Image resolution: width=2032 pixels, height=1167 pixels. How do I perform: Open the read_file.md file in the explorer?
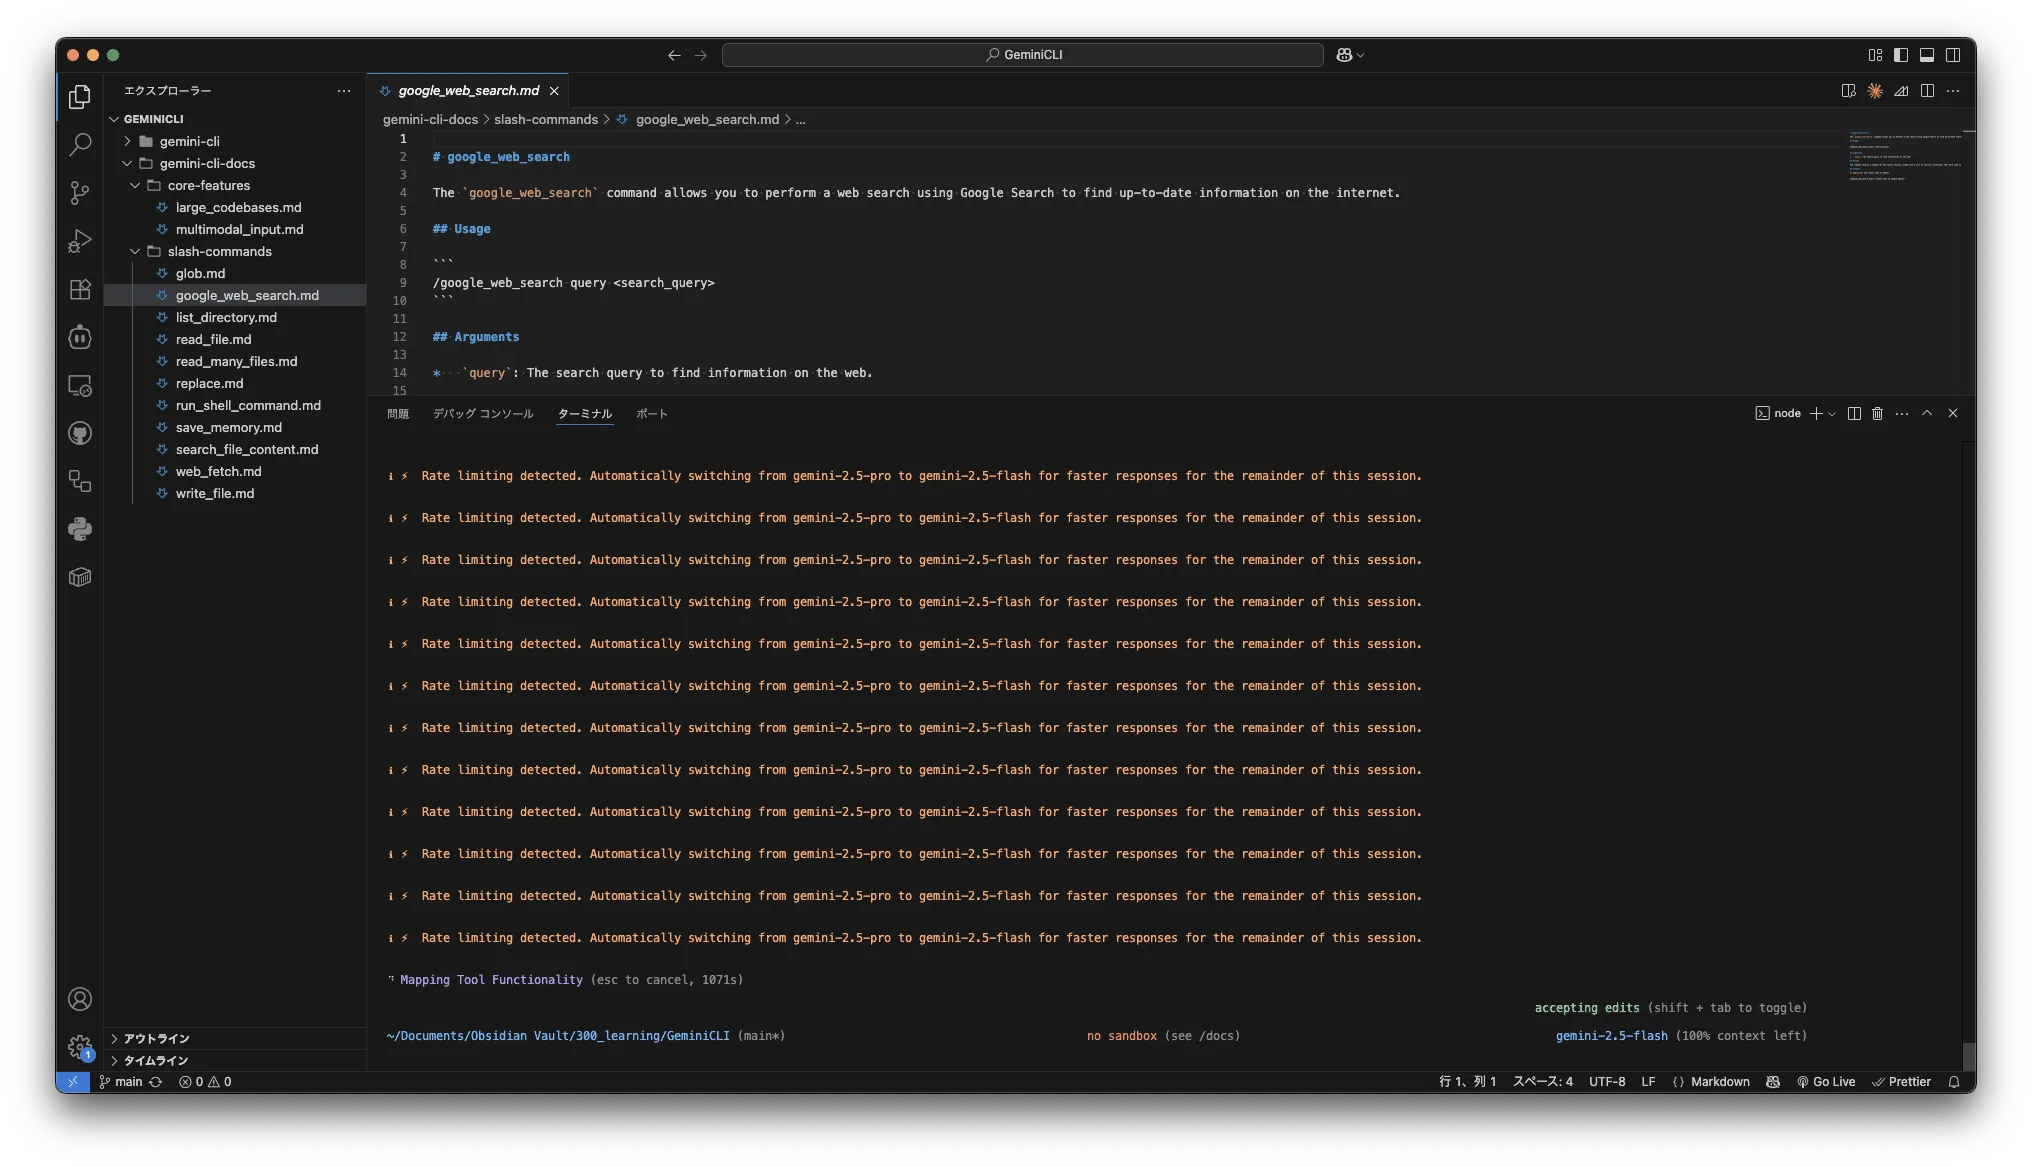213,339
